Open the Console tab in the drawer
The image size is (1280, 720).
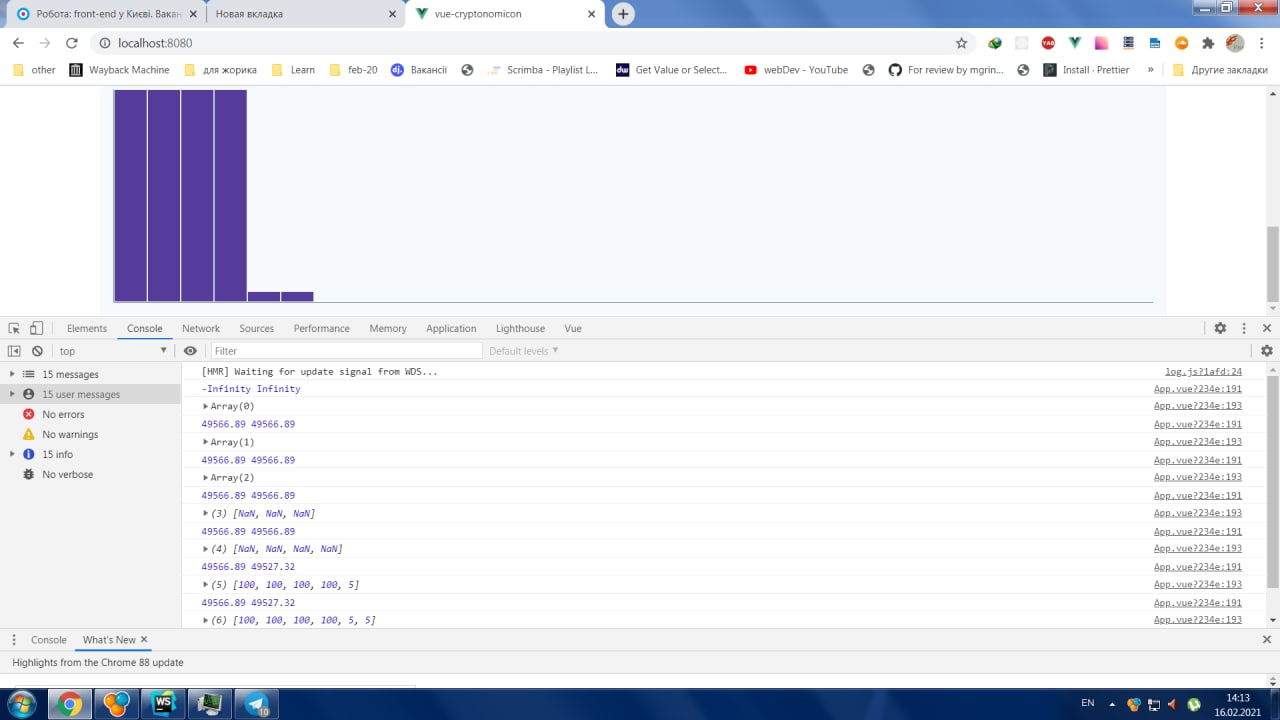coord(48,640)
